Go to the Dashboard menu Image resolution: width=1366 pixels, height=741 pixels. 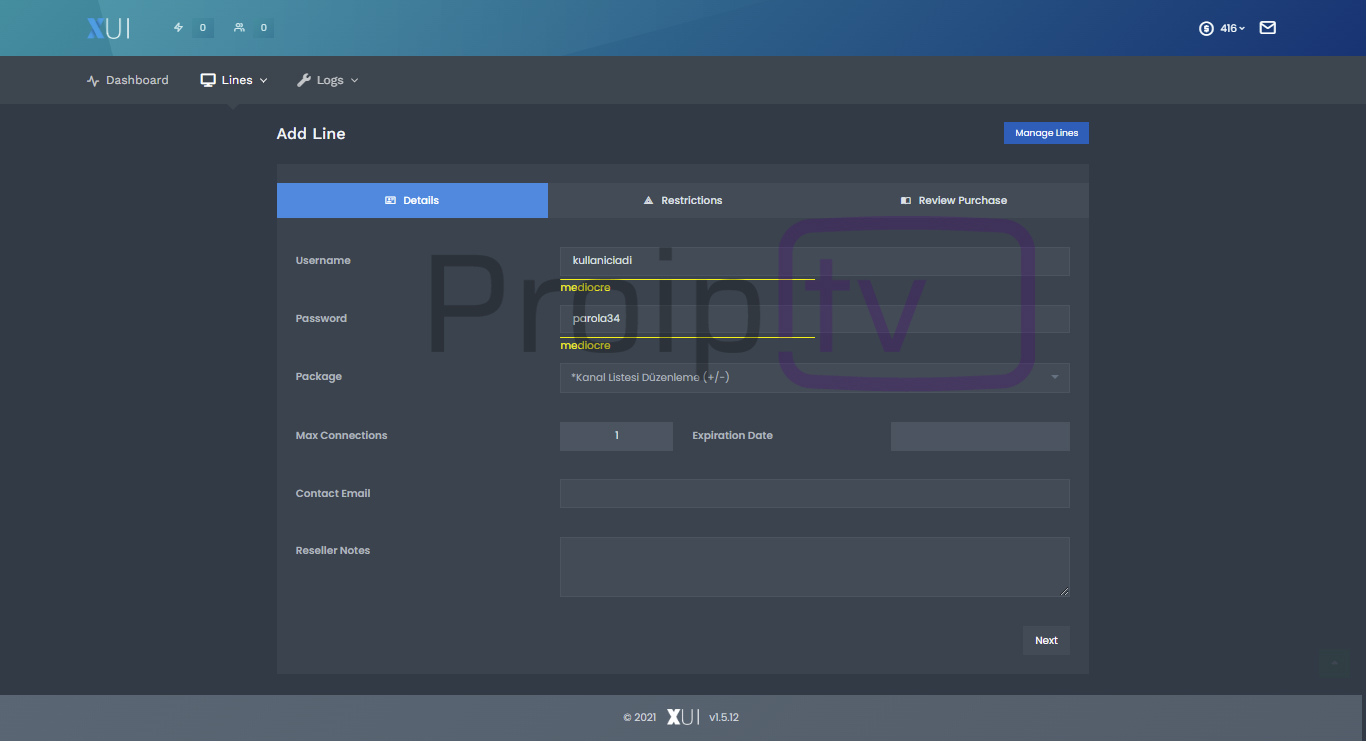[127, 80]
